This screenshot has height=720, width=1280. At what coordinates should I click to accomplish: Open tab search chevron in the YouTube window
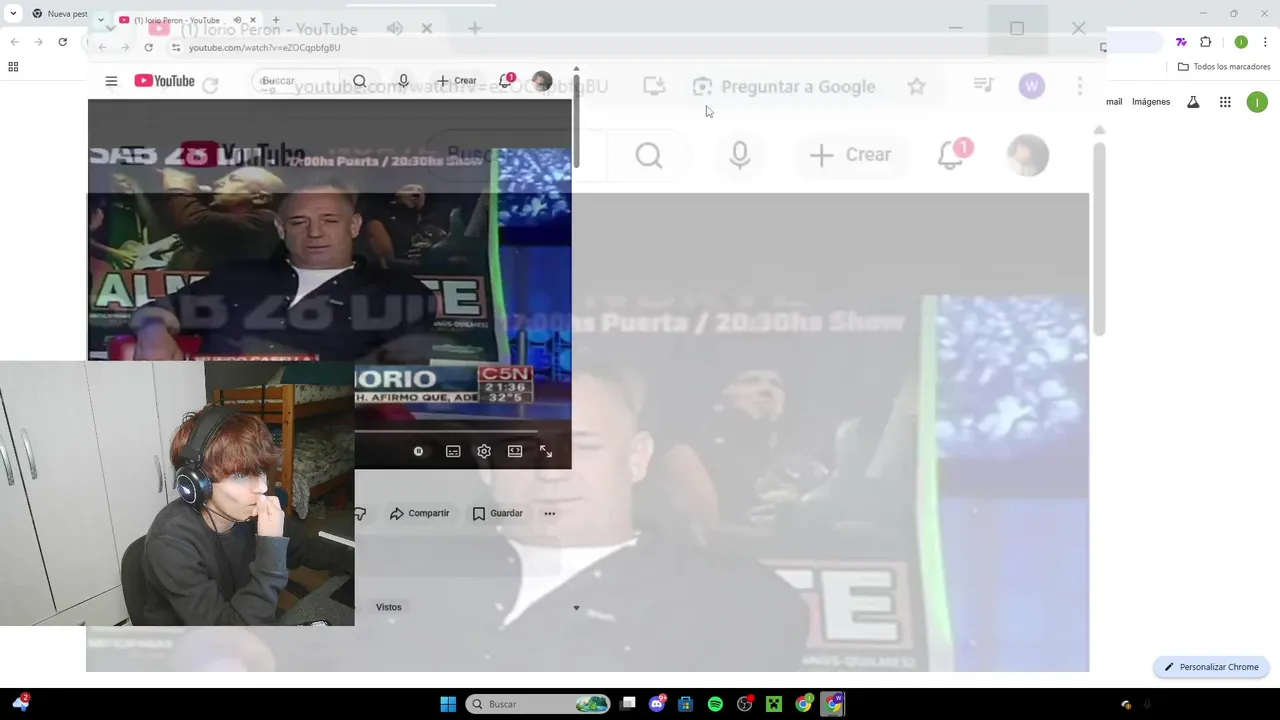101,20
